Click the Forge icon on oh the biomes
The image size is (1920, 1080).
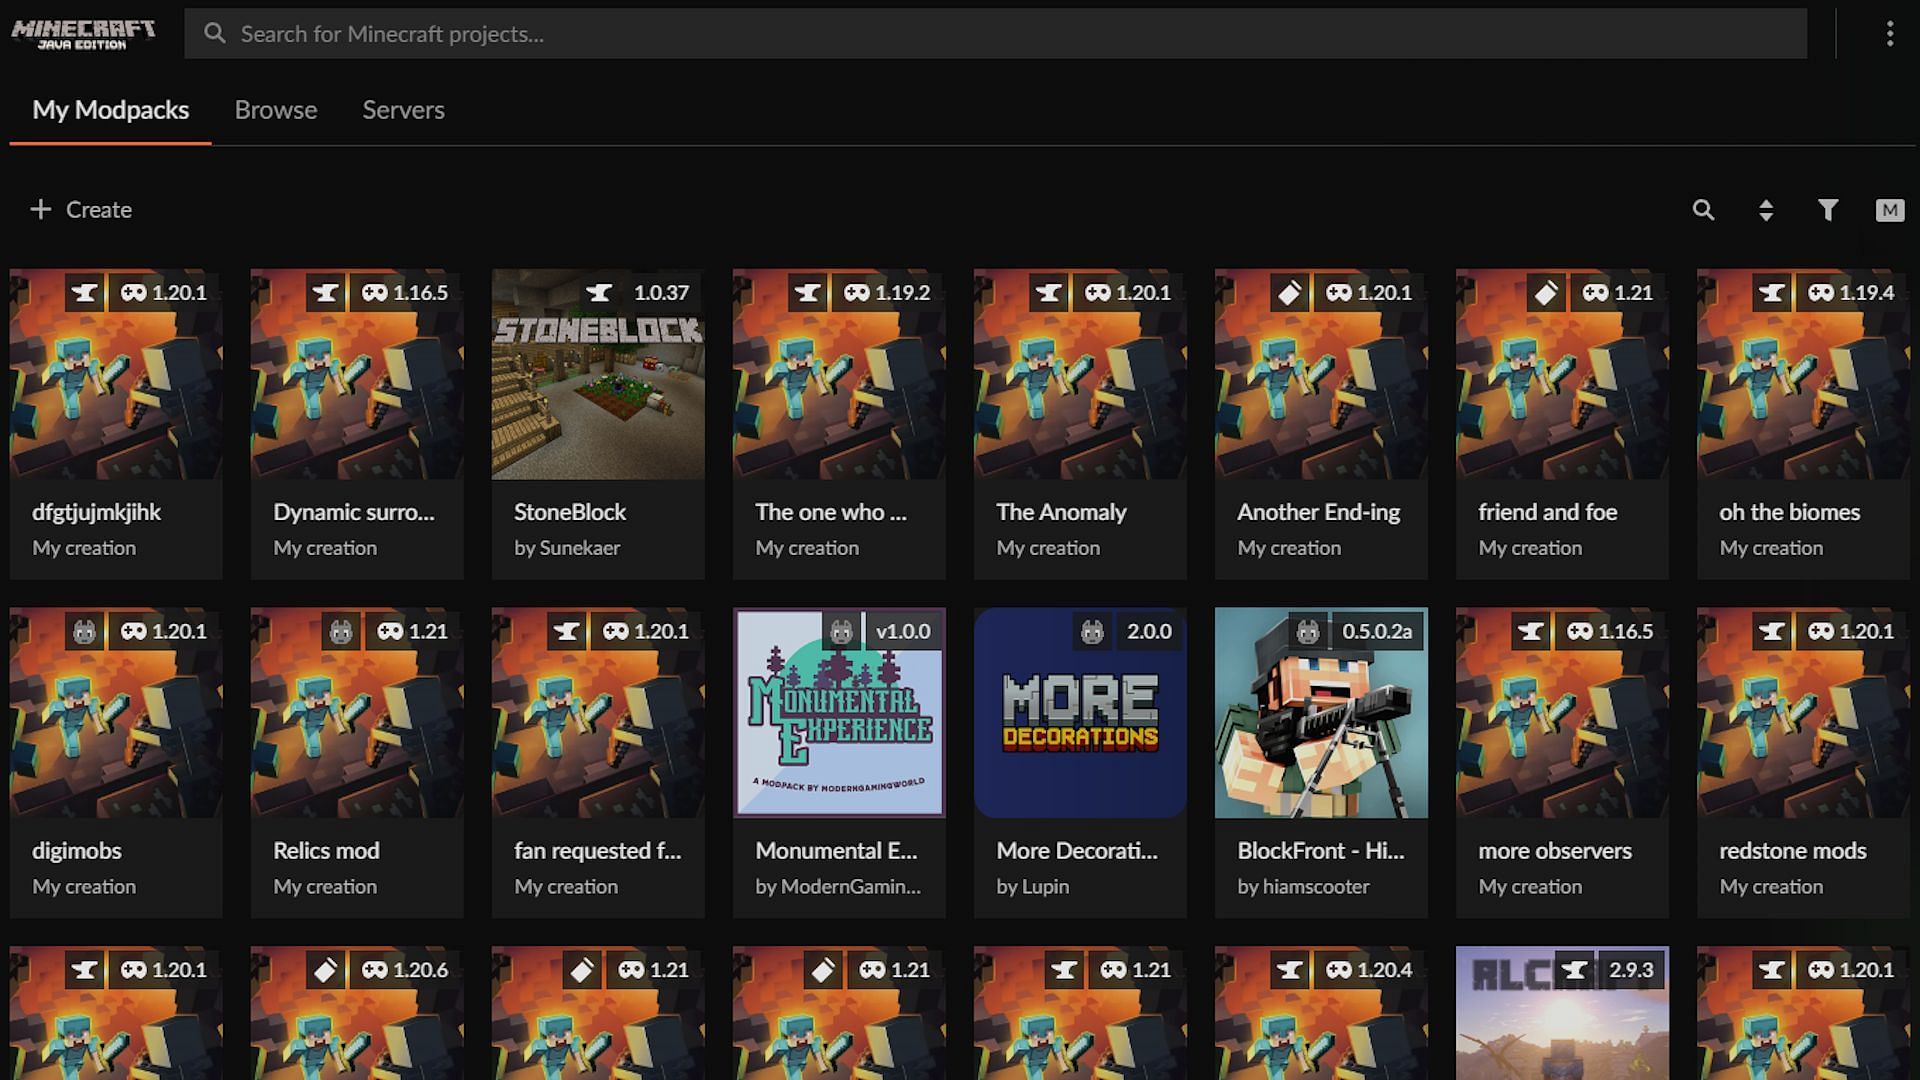coord(1772,293)
